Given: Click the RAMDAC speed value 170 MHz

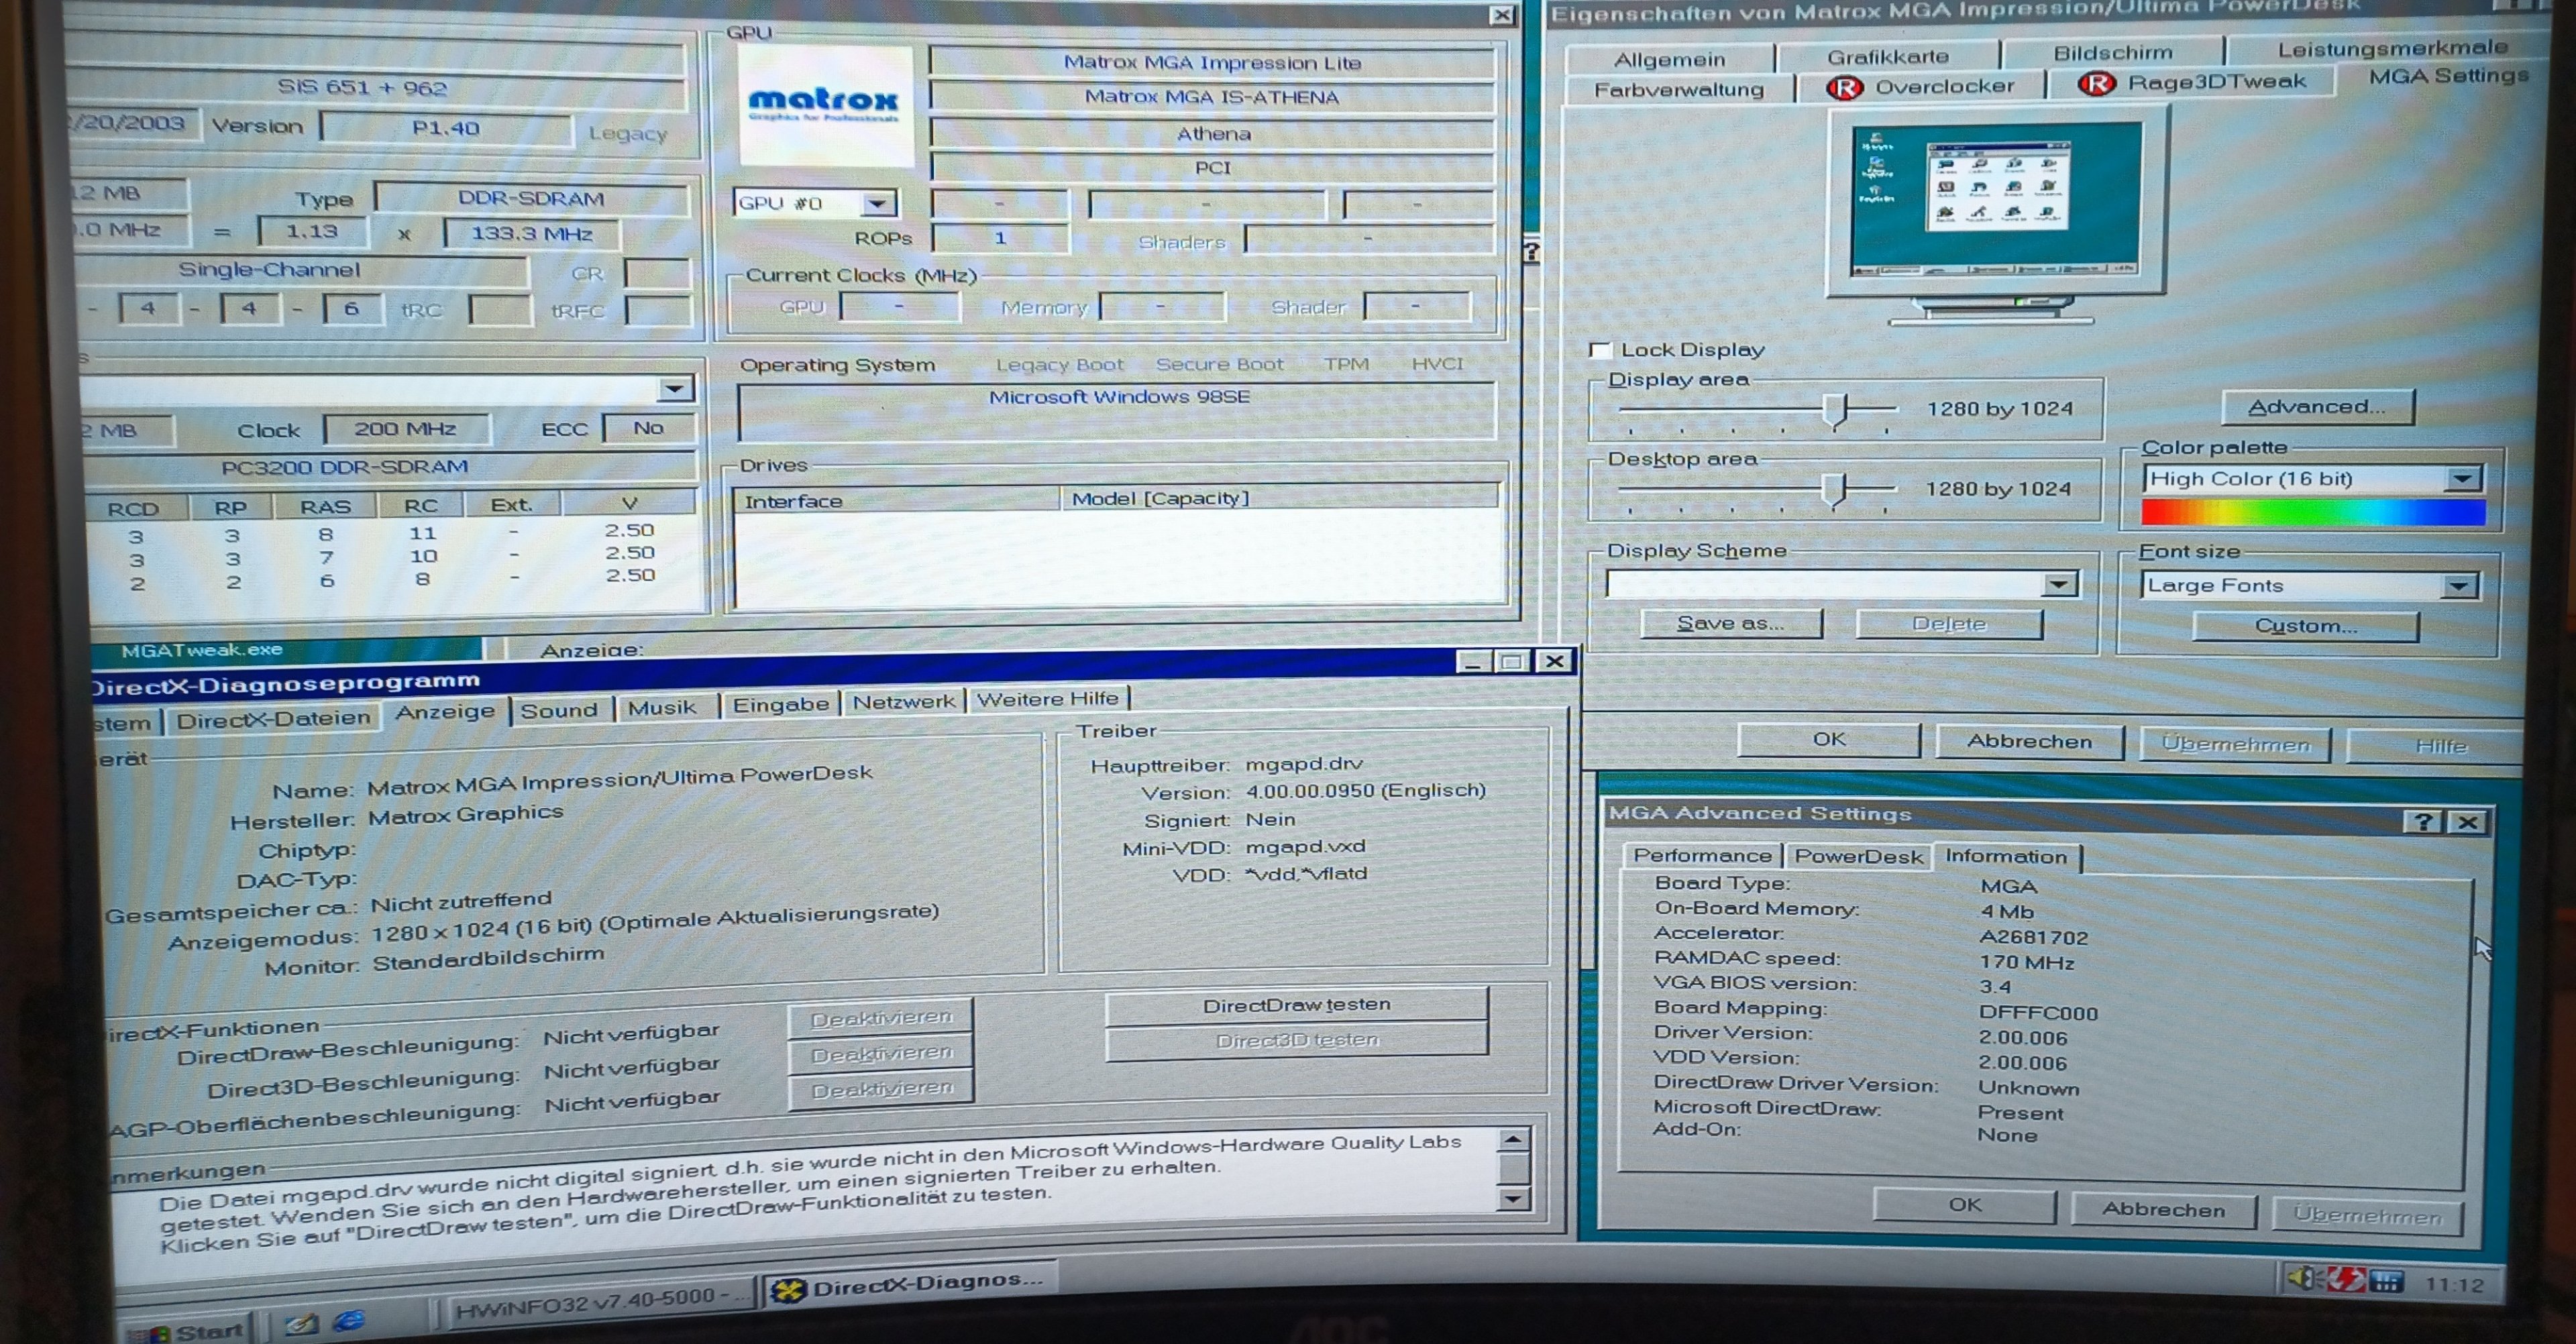Looking at the screenshot, I should (2026, 962).
